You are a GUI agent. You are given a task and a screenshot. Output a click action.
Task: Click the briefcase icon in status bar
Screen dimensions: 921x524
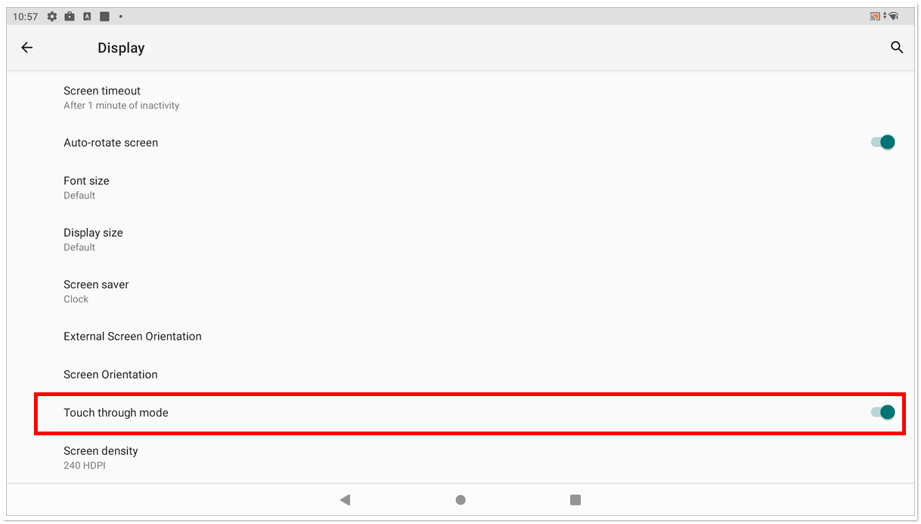click(x=69, y=16)
